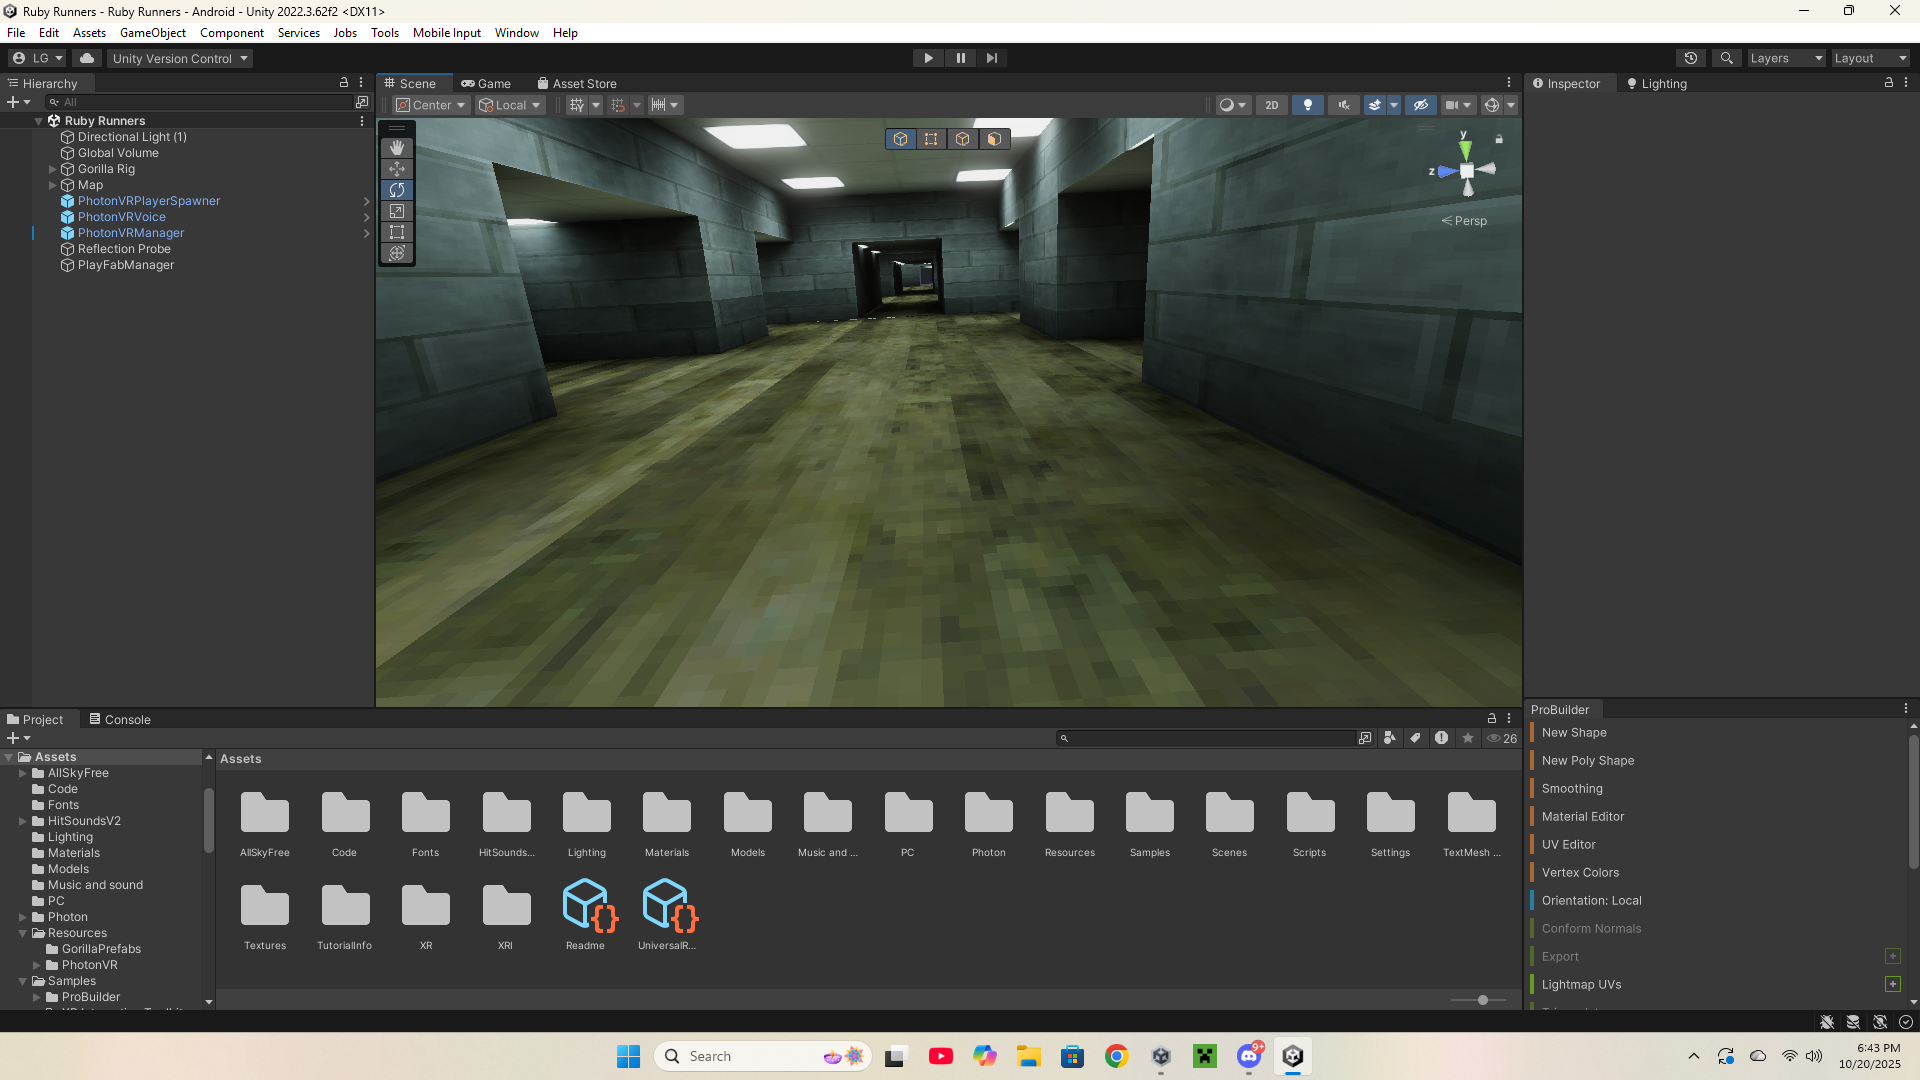Expand the Gorilla Rig hierarchy item
1920x1080 pixels.
[53, 169]
